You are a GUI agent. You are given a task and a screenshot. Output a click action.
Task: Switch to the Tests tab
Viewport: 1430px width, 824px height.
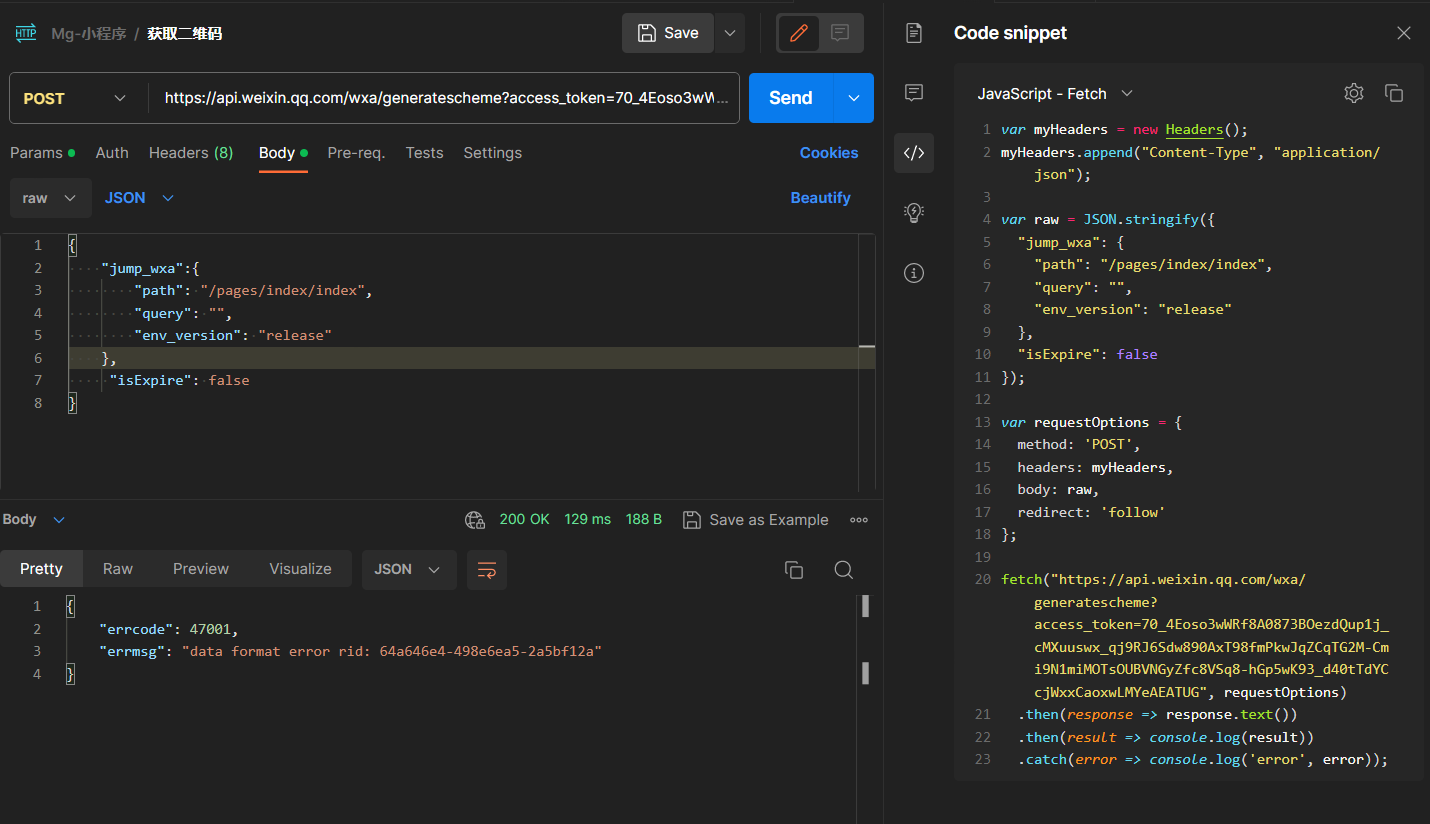(424, 153)
